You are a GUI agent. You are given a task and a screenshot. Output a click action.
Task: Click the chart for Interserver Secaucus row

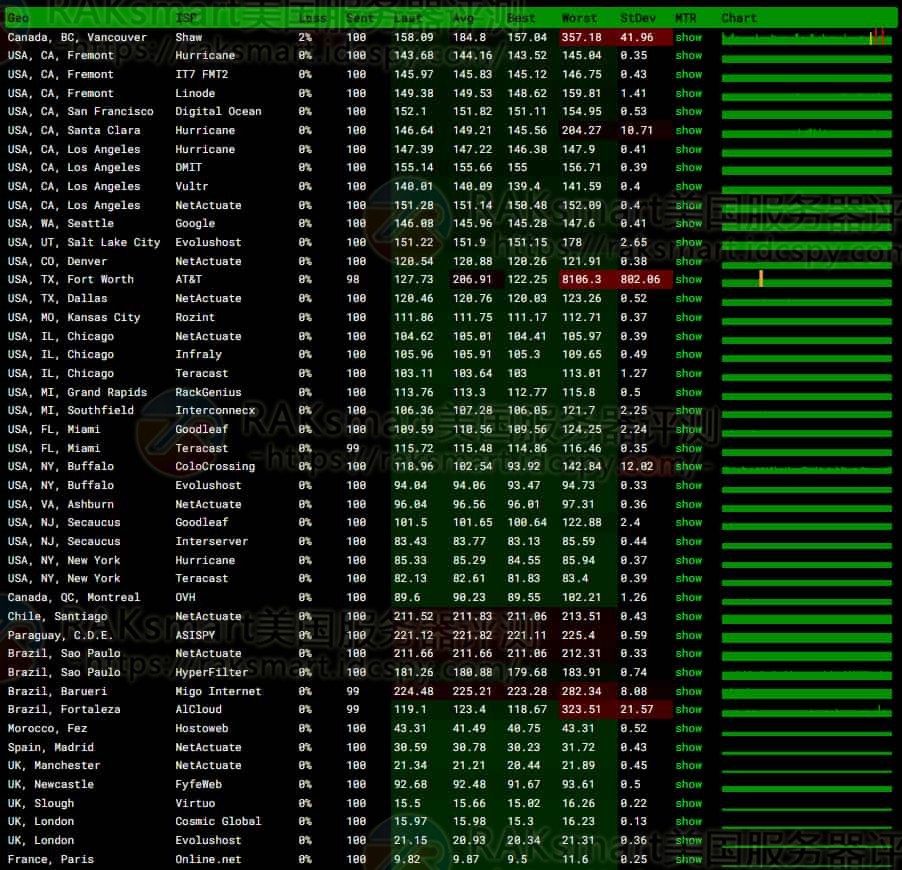coord(806,542)
